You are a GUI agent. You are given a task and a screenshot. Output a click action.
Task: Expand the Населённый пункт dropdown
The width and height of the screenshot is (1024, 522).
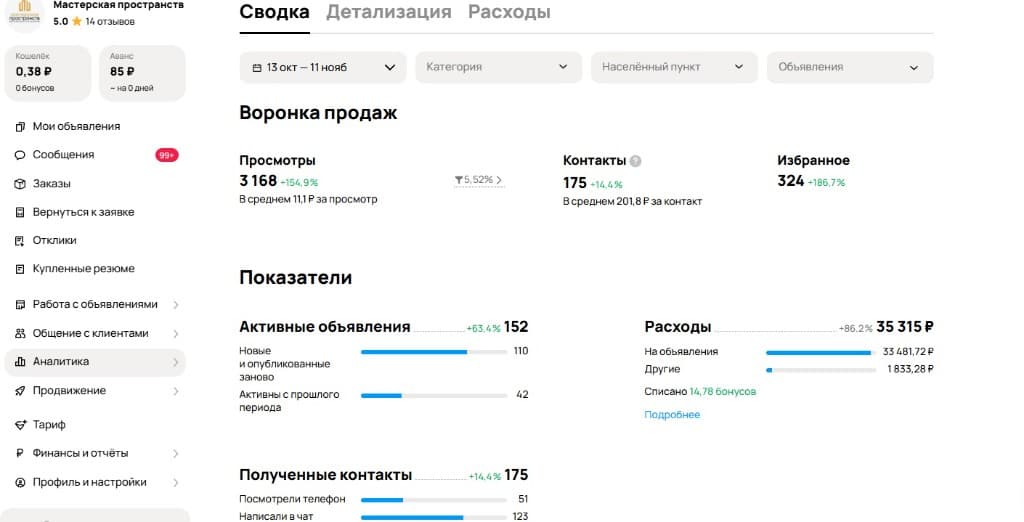tap(674, 67)
